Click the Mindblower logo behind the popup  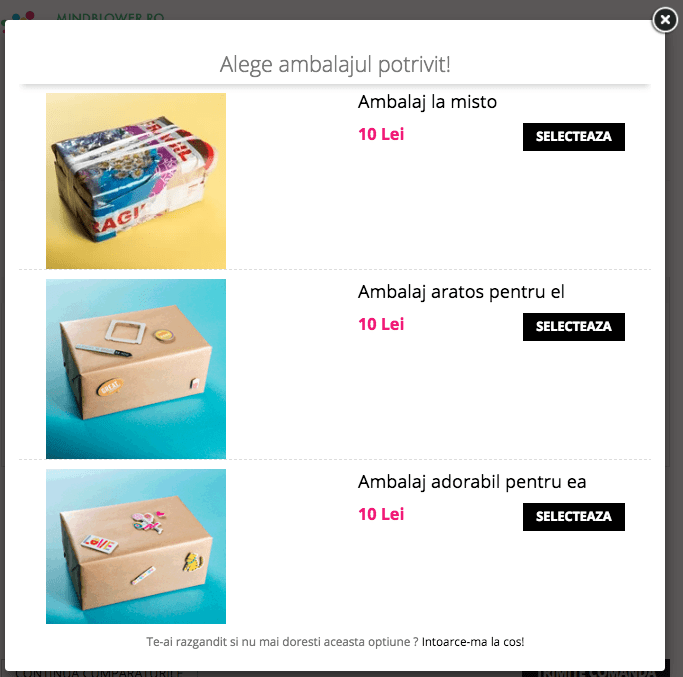coord(20,16)
